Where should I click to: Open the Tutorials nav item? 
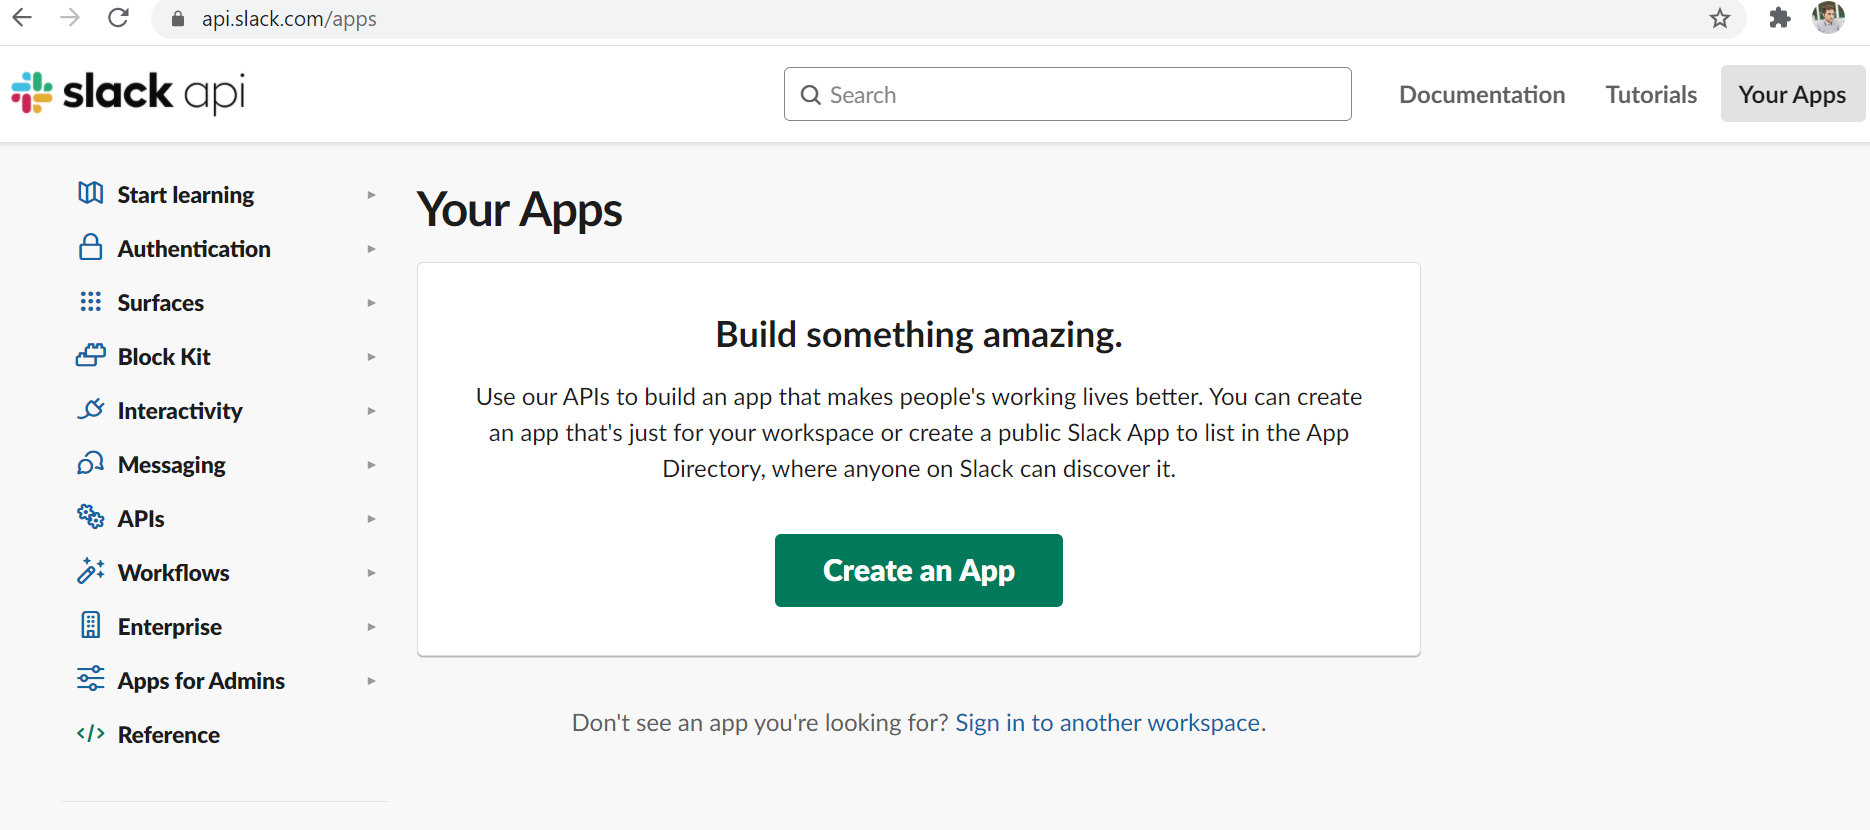[1651, 94]
